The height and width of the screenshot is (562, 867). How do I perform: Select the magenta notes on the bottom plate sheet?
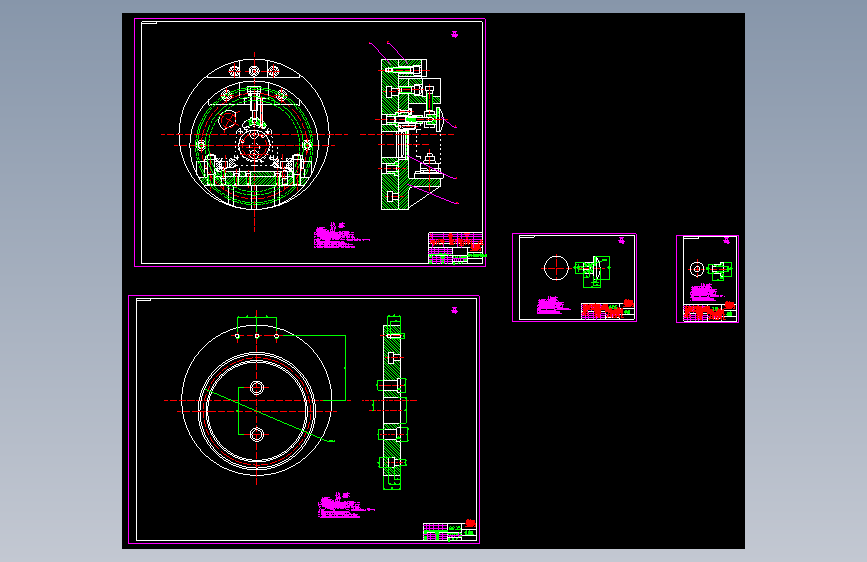[x=346, y=506]
